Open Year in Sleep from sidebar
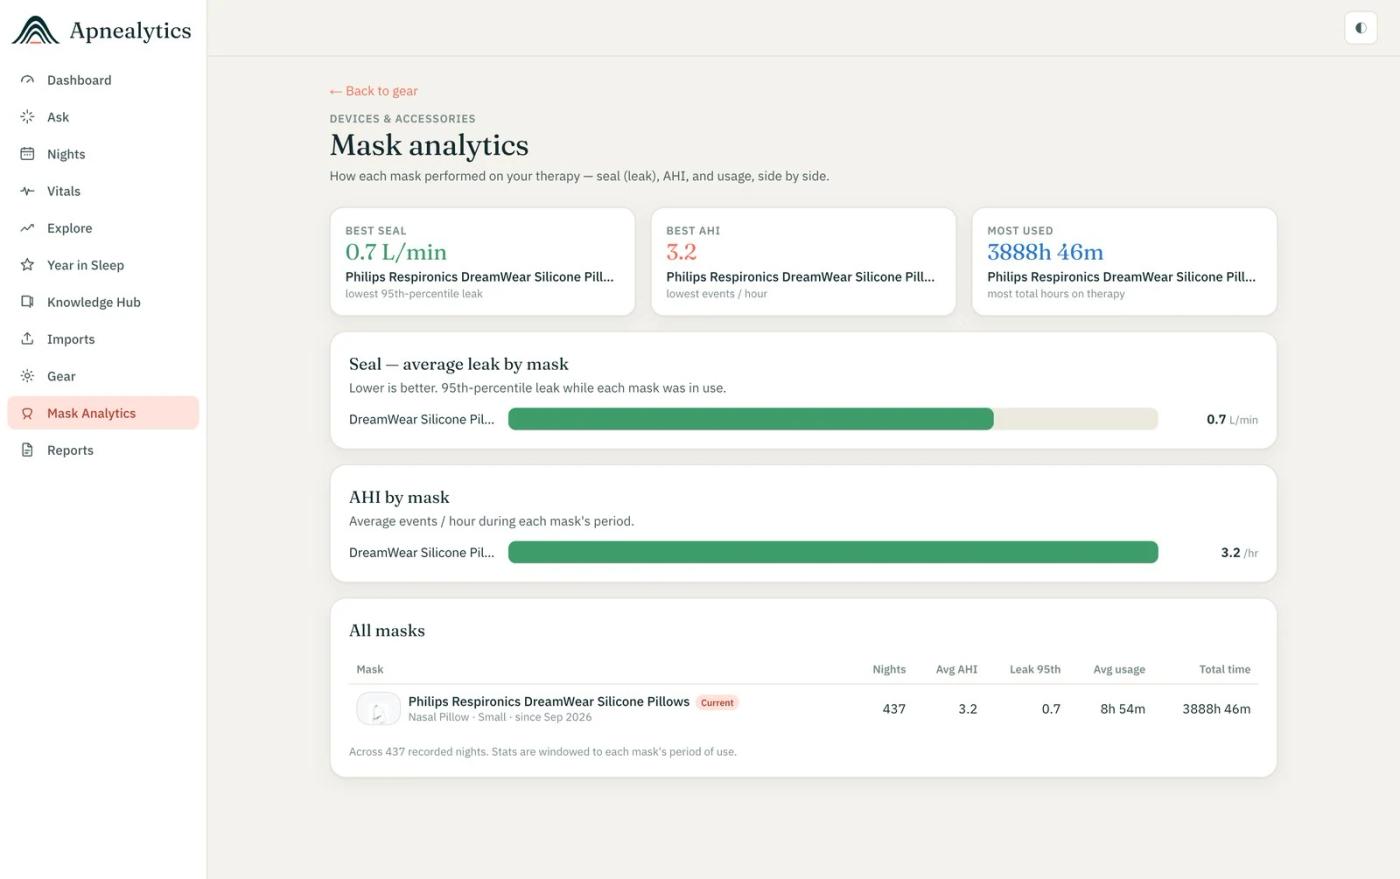 pos(103,265)
